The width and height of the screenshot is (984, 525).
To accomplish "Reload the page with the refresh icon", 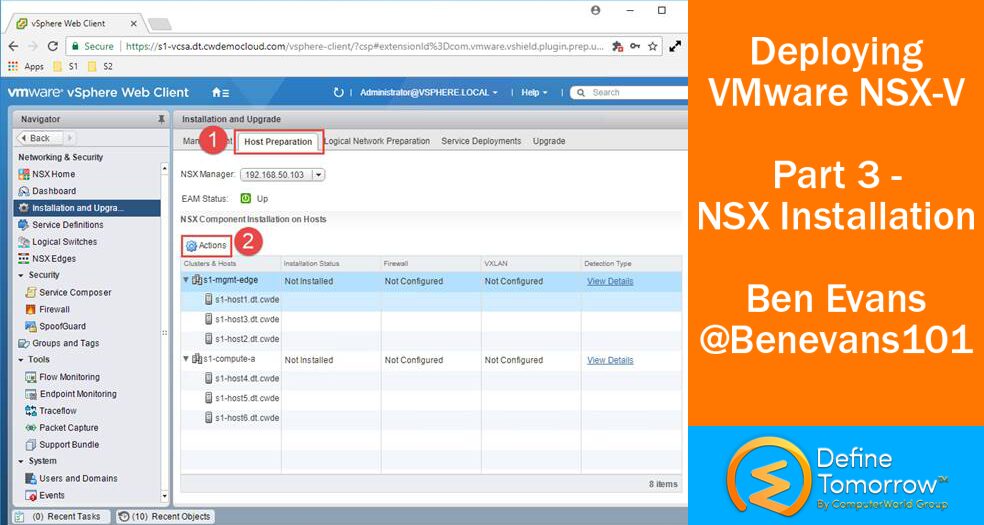I will (53, 46).
